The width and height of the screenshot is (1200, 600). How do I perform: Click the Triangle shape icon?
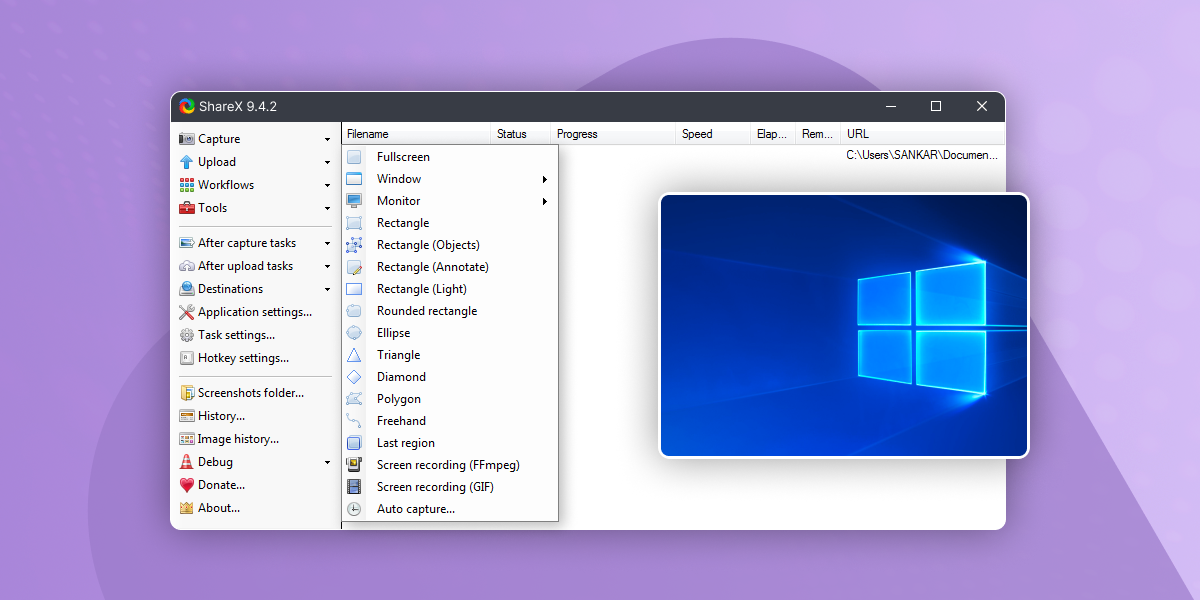click(354, 355)
